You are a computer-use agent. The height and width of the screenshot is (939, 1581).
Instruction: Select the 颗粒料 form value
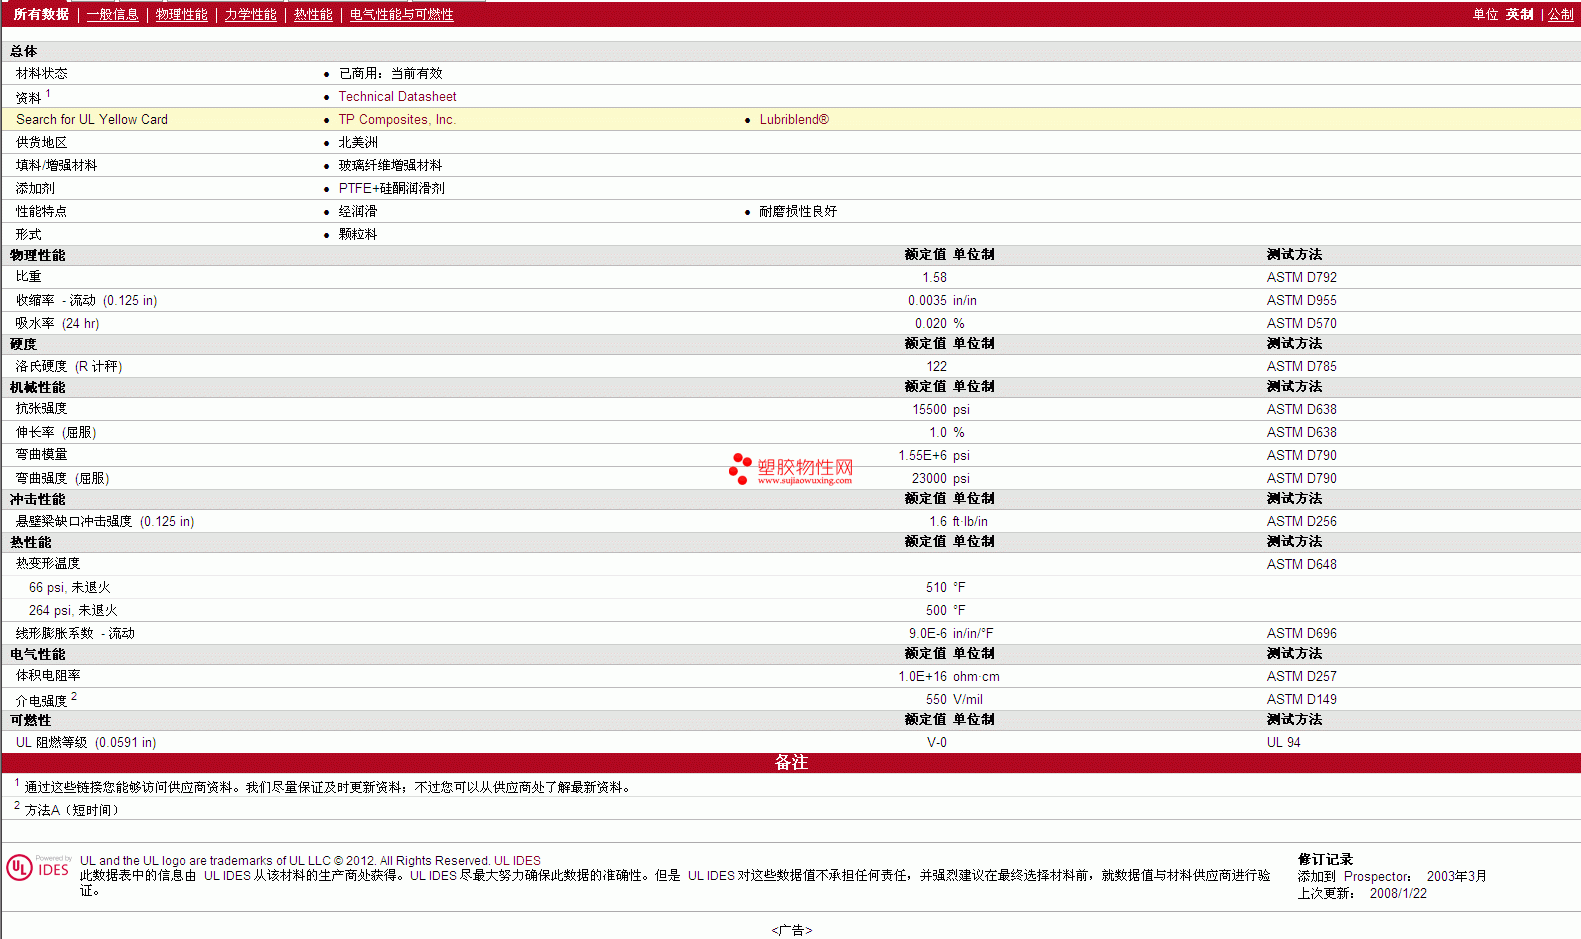pos(358,235)
